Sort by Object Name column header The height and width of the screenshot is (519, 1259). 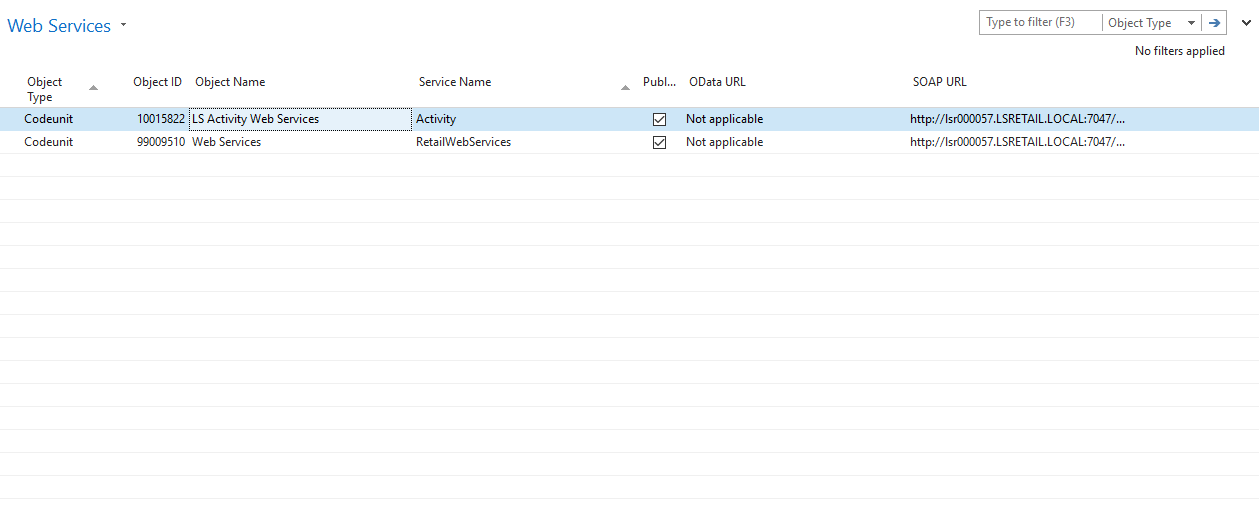pyautogui.click(x=230, y=82)
